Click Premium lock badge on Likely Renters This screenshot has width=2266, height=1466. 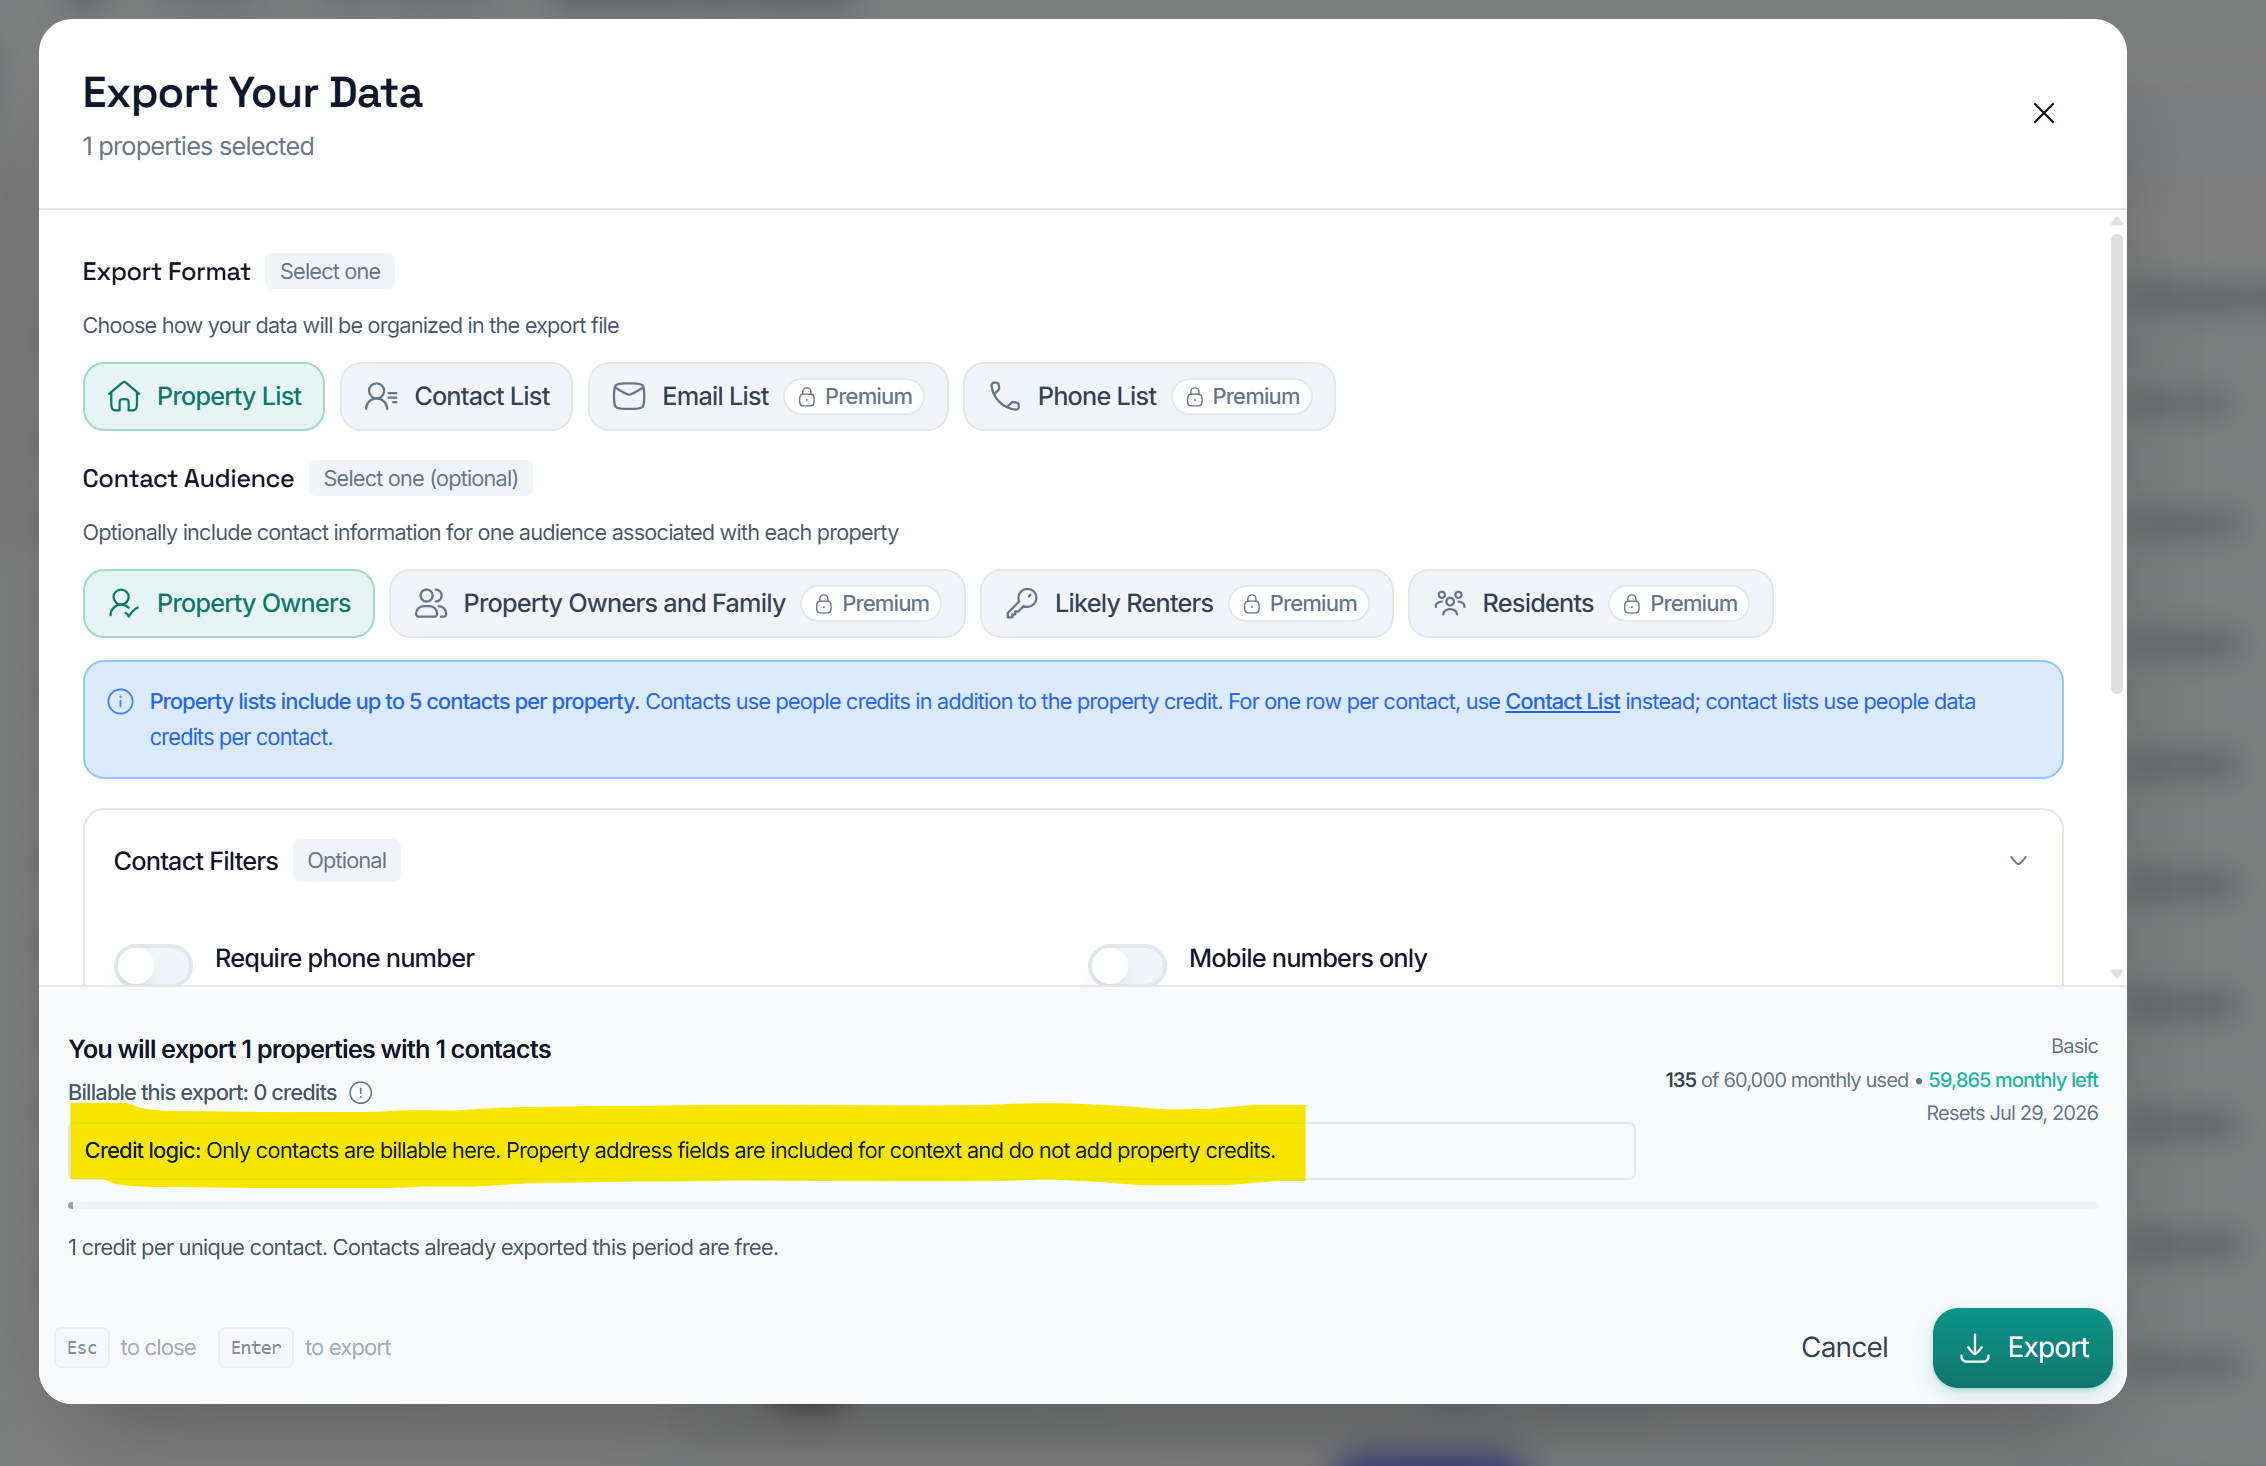[x=1299, y=603]
